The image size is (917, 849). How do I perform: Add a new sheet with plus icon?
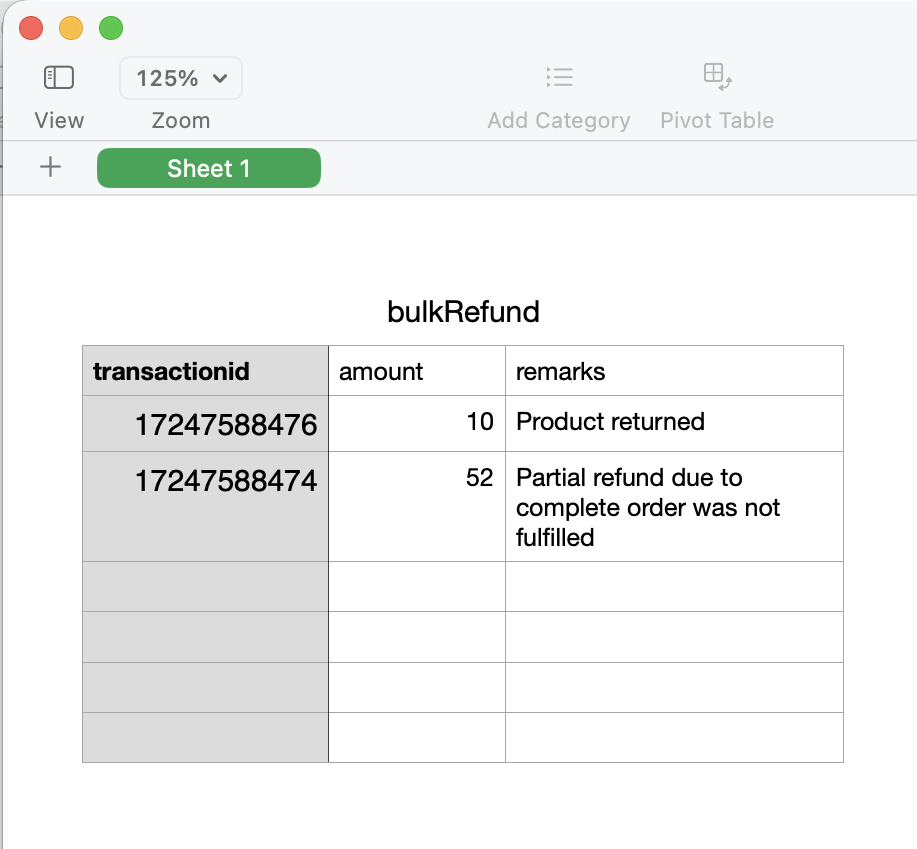[x=50, y=167]
